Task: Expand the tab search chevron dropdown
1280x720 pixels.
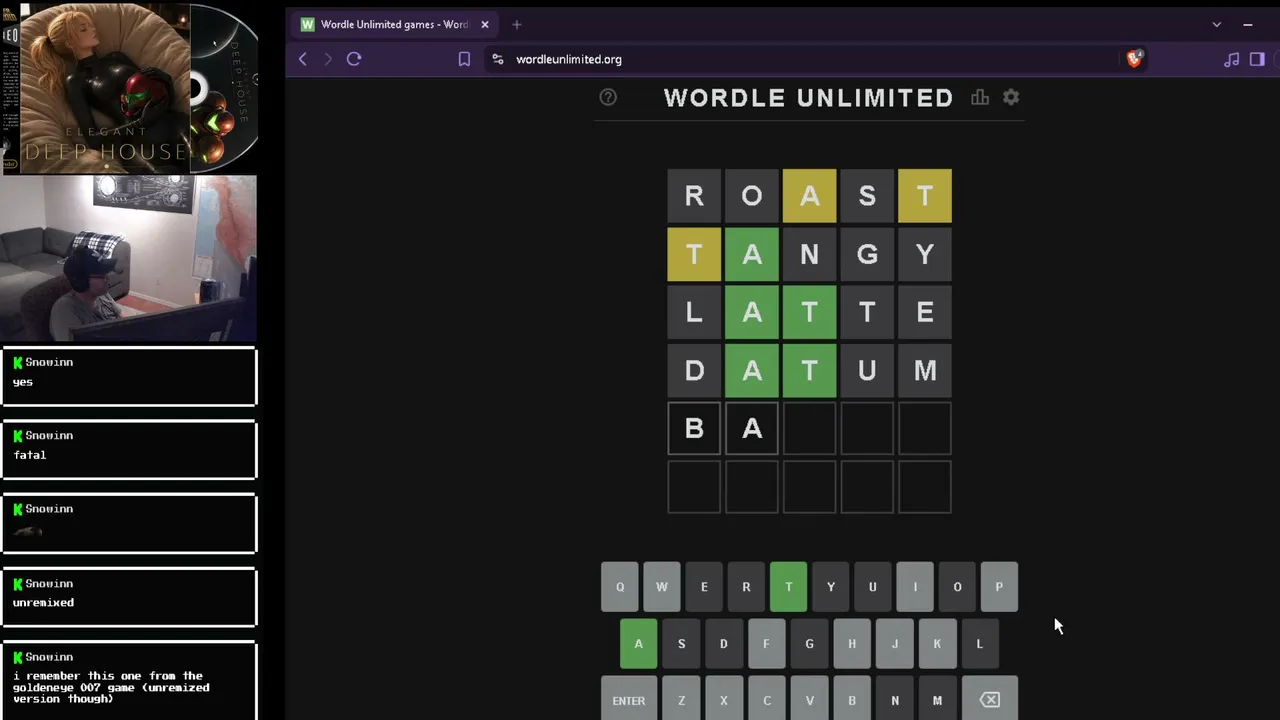Action: [x=1217, y=24]
